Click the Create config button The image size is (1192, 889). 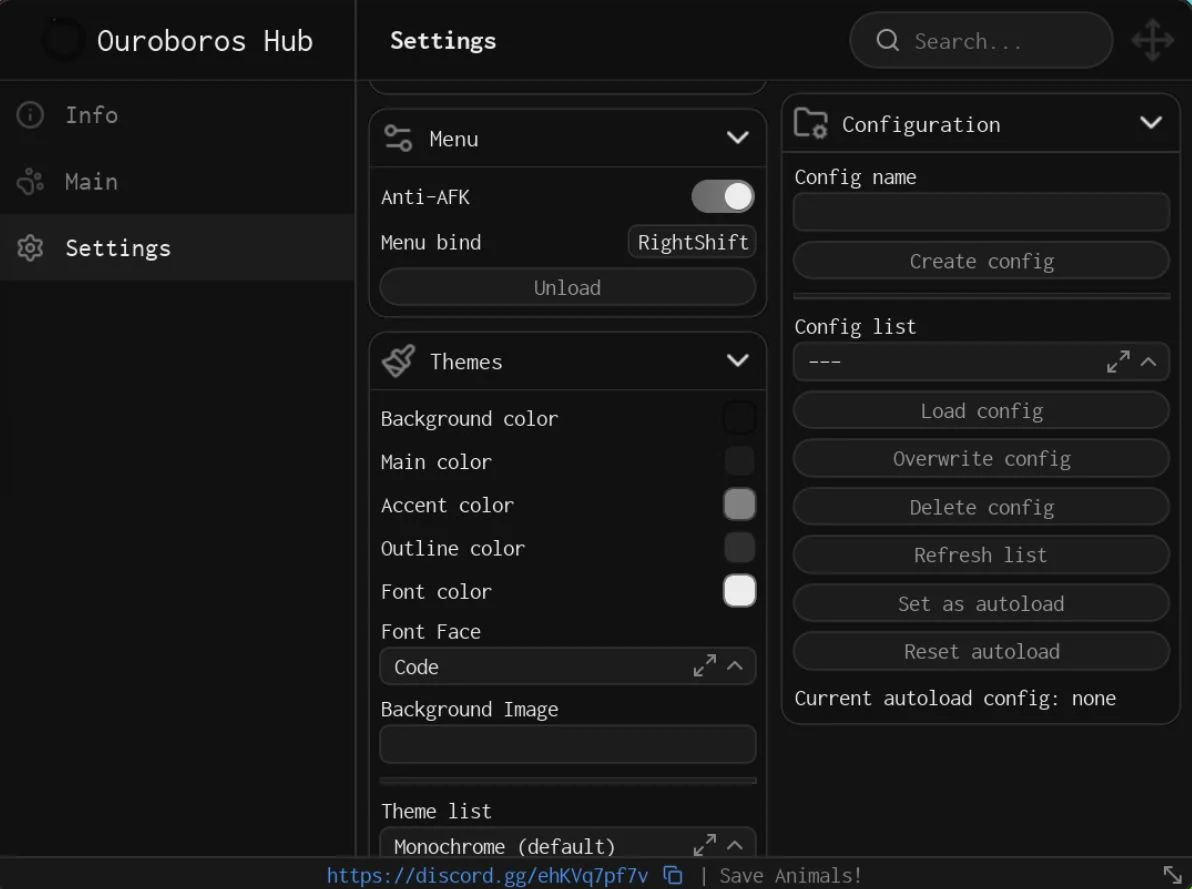click(x=981, y=262)
